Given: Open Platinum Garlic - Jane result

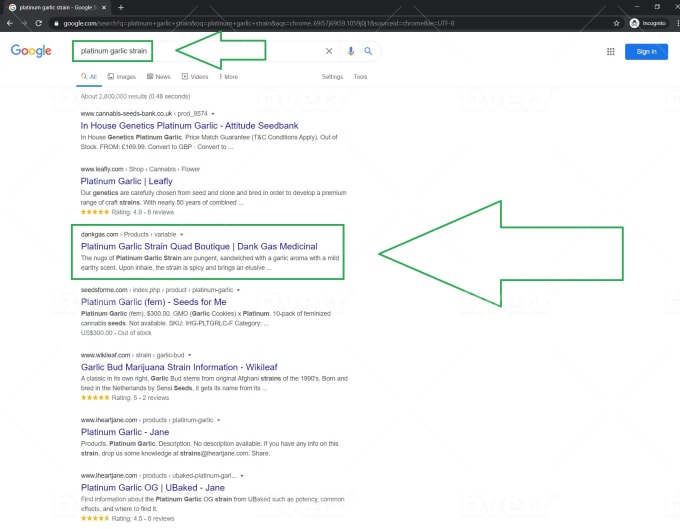Looking at the screenshot, I should coord(125,432).
